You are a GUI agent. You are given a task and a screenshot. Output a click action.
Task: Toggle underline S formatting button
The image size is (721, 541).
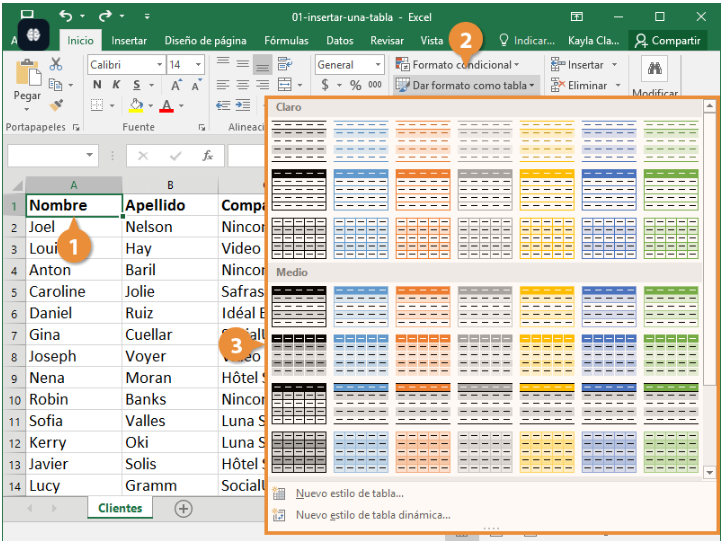pyautogui.click(x=137, y=85)
